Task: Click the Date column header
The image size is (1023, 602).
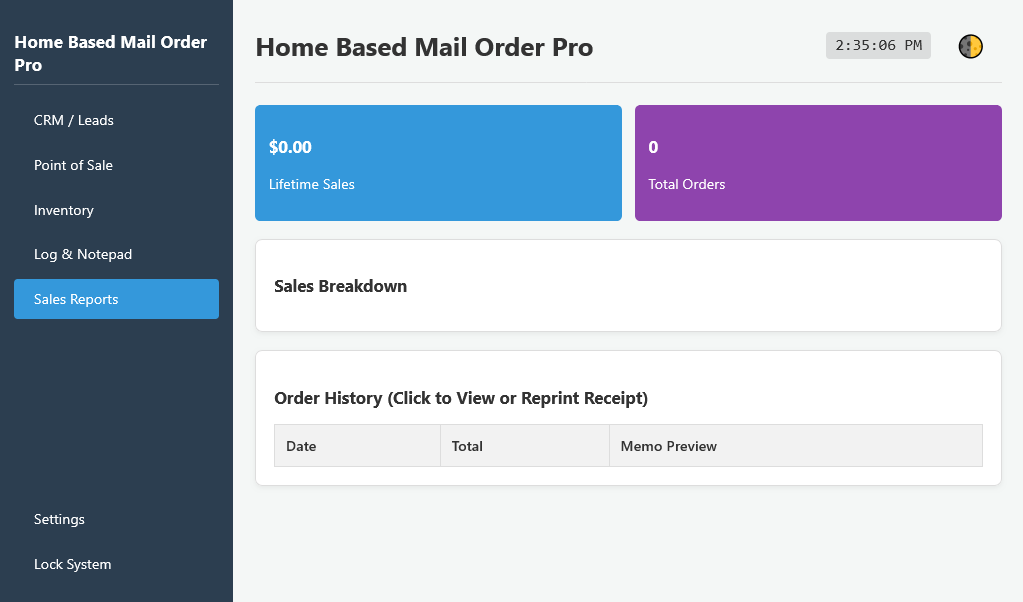Action: (x=301, y=446)
